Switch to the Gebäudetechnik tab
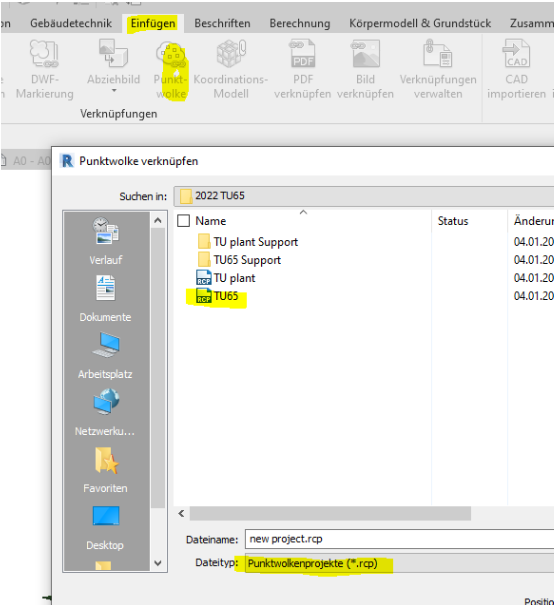 (71, 23)
